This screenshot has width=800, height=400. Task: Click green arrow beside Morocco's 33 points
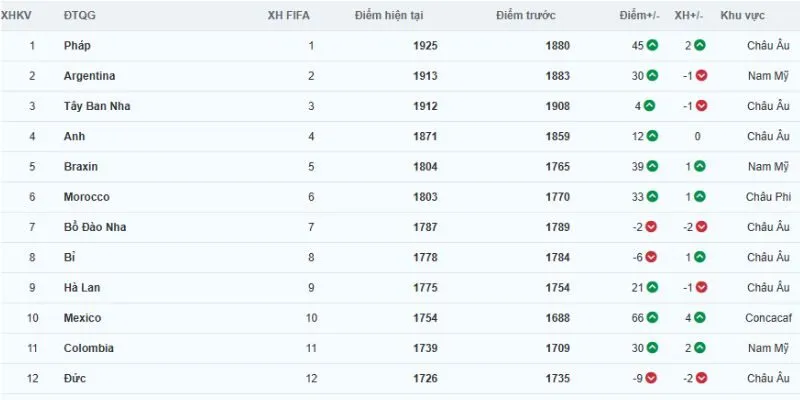point(652,196)
